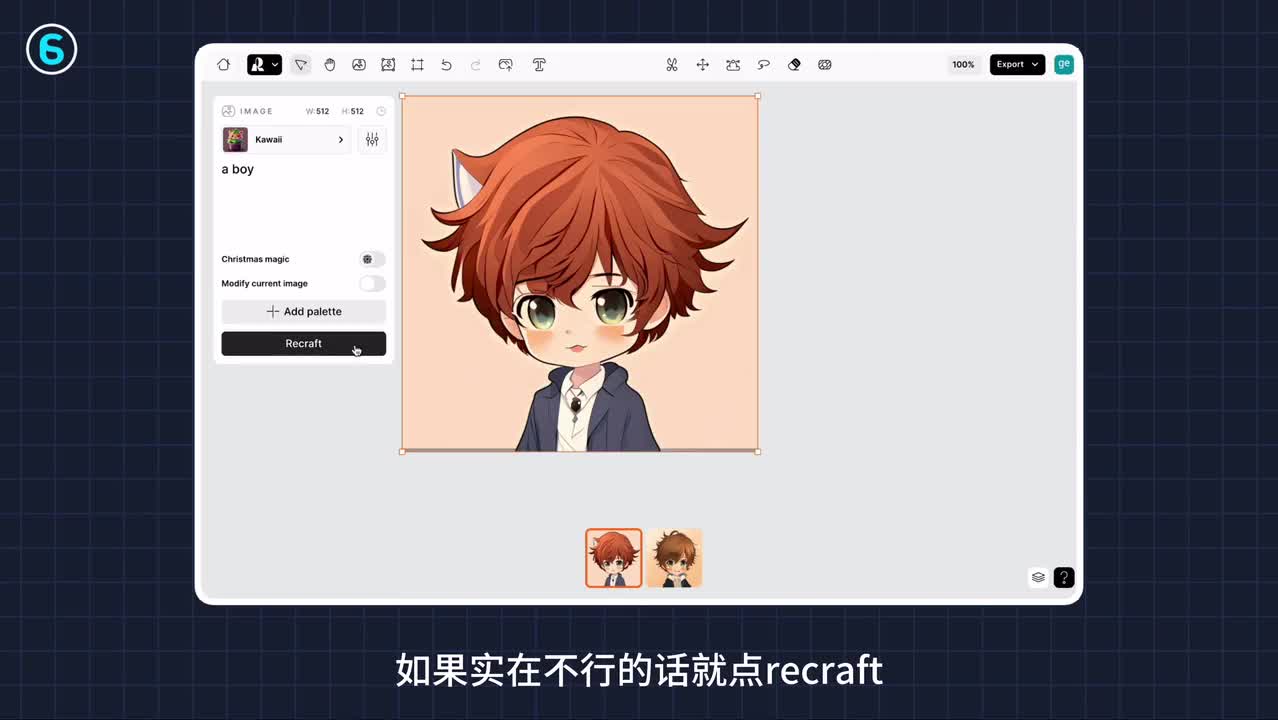Screen dimensions: 1278x720
Task: Click the style settings sliders icon
Action: click(372, 140)
